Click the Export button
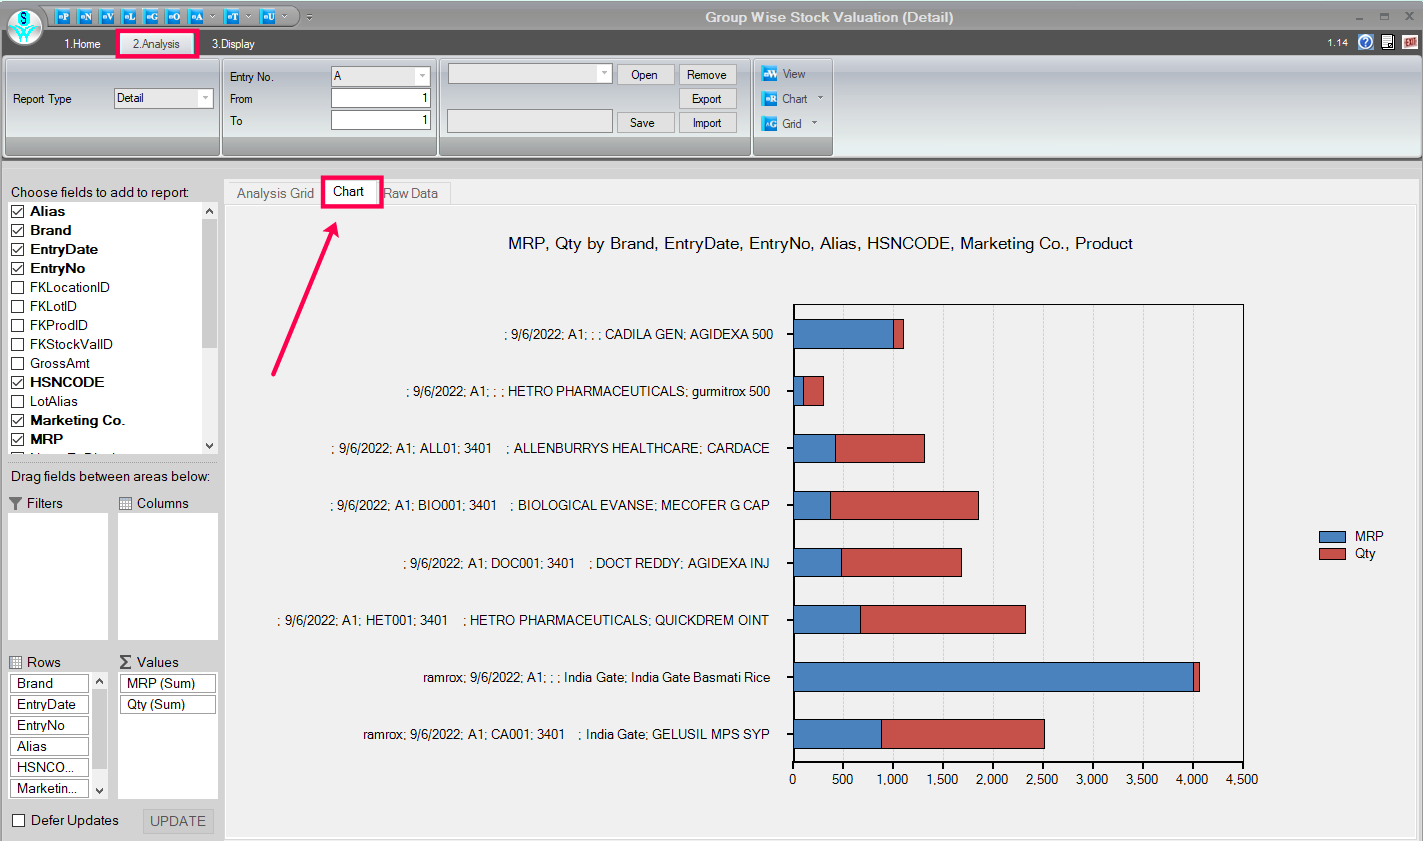The image size is (1423, 841). [707, 99]
